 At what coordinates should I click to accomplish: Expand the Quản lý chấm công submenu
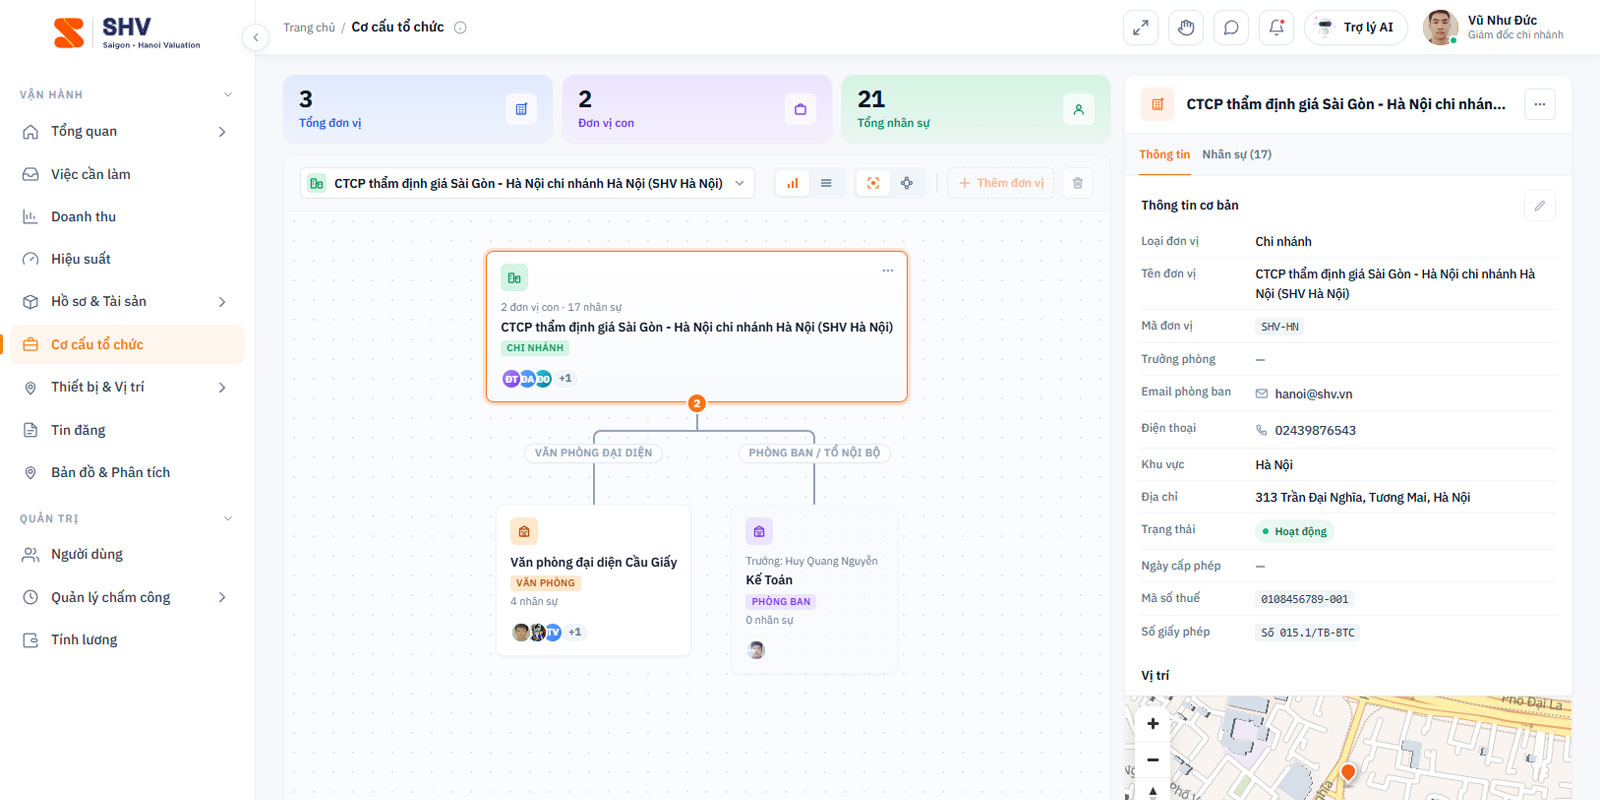click(x=222, y=598)
